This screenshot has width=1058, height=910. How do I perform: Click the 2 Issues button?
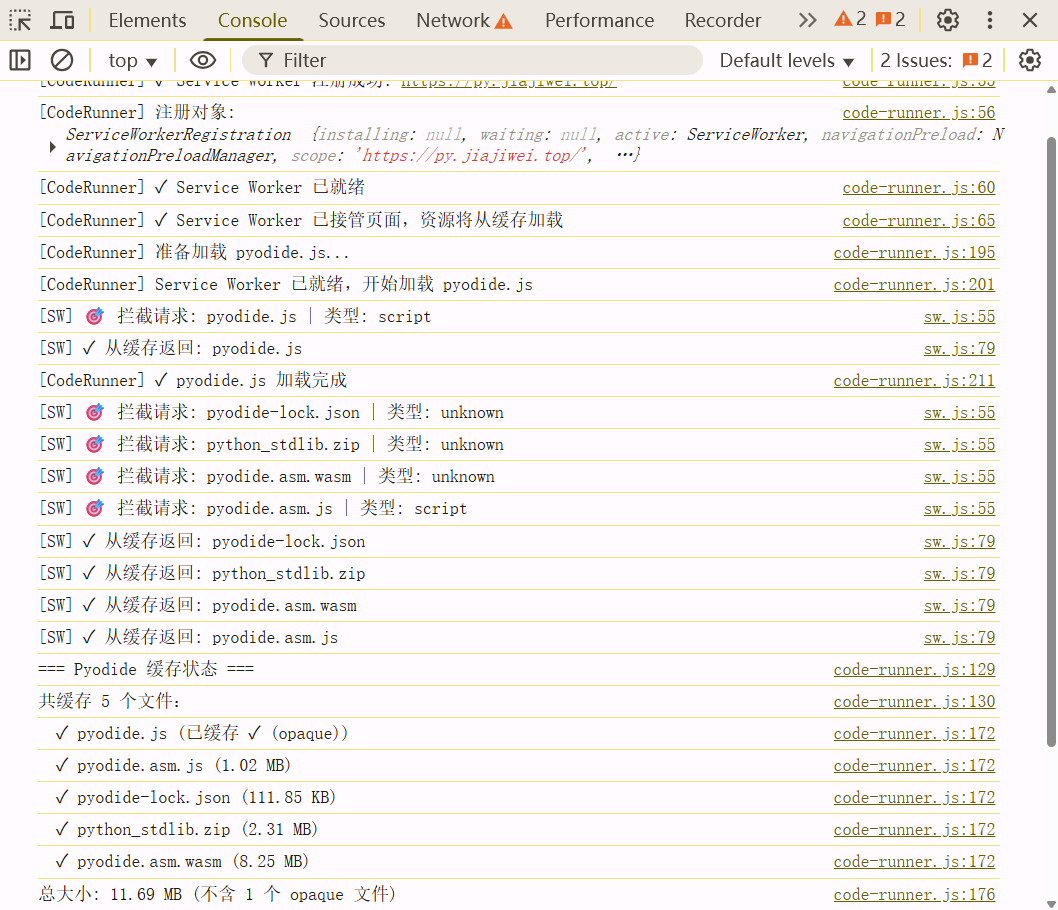[x=936, y=61]
